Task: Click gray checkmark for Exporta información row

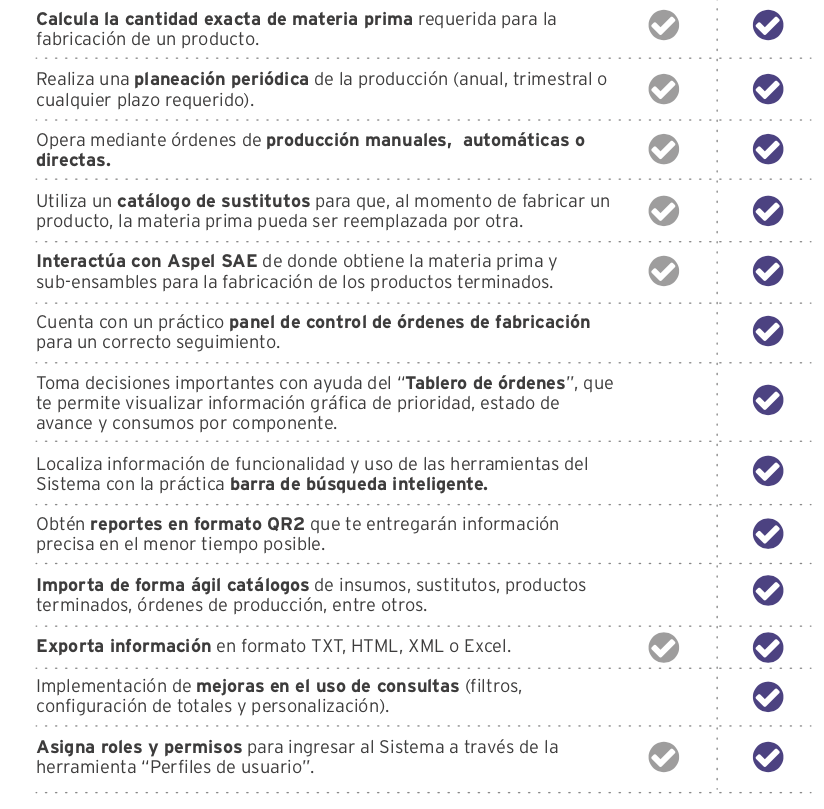Action: point(663,648)
